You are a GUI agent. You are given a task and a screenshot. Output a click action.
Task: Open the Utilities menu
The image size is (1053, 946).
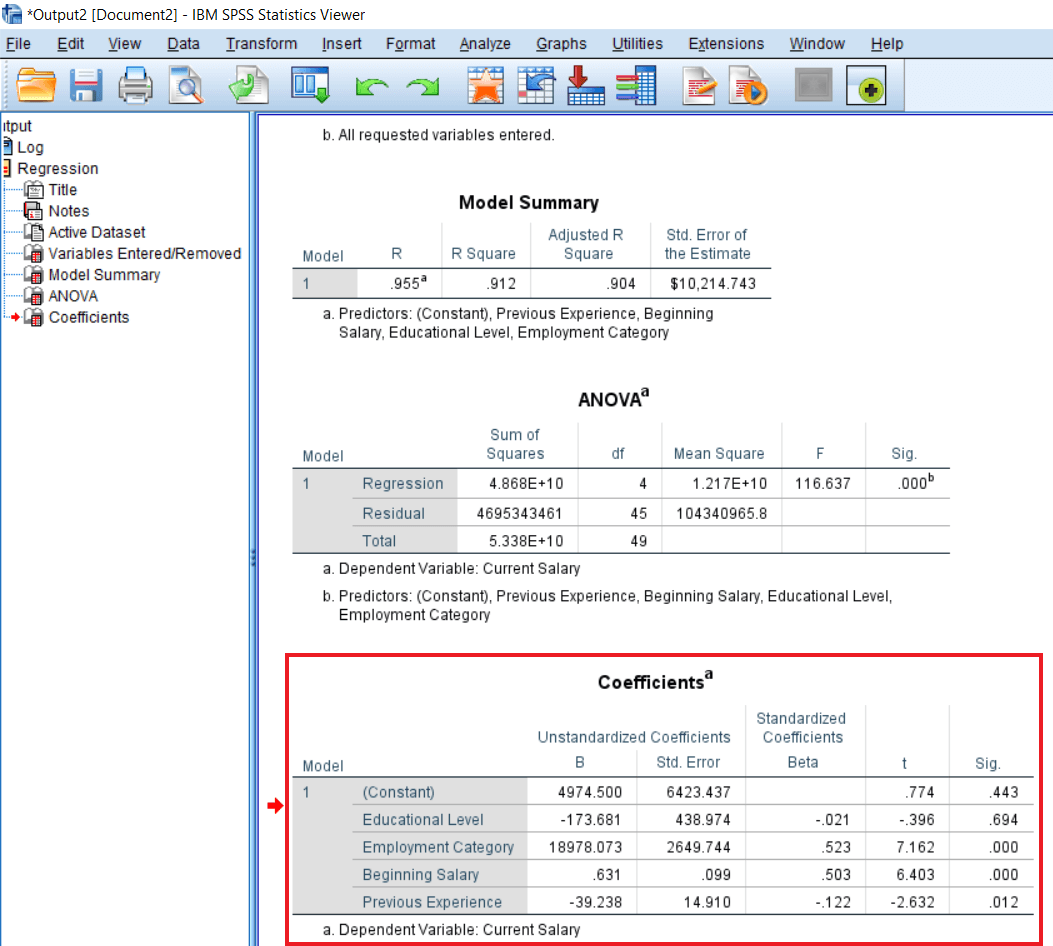pyautogui.click(x=637, y=44)
